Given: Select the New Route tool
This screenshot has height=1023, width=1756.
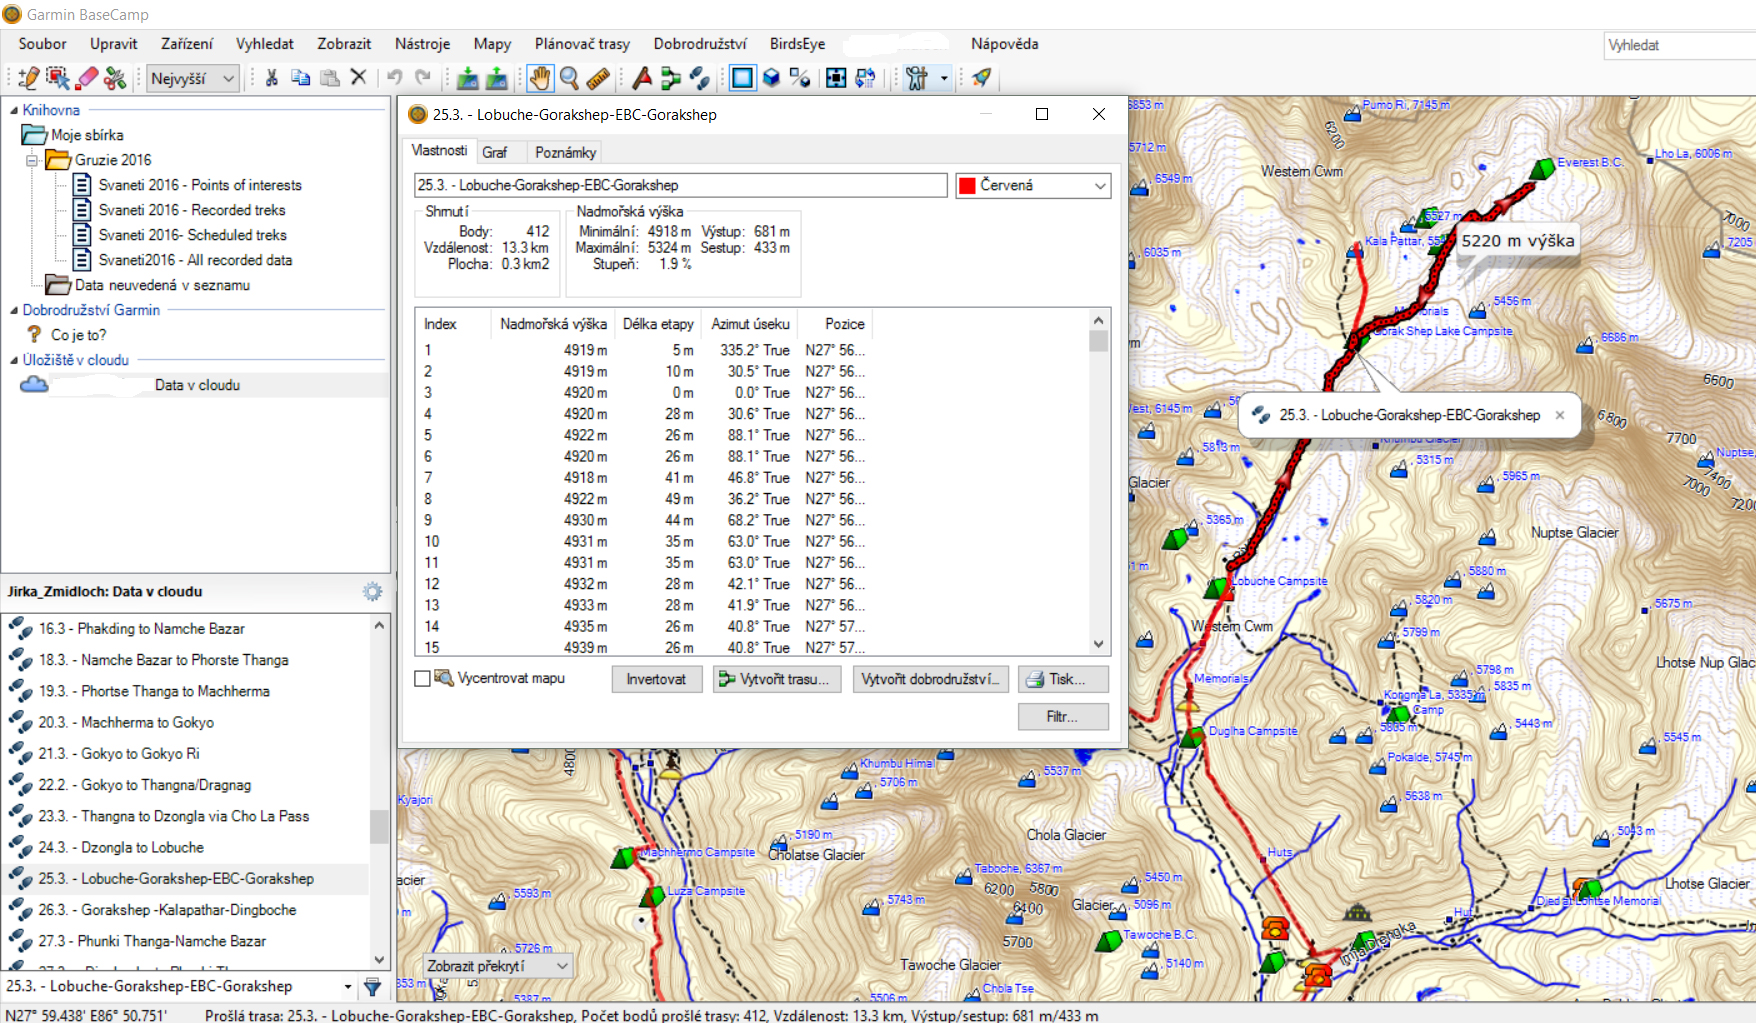Looking at the screenshot, I should (x=671, y=77).
